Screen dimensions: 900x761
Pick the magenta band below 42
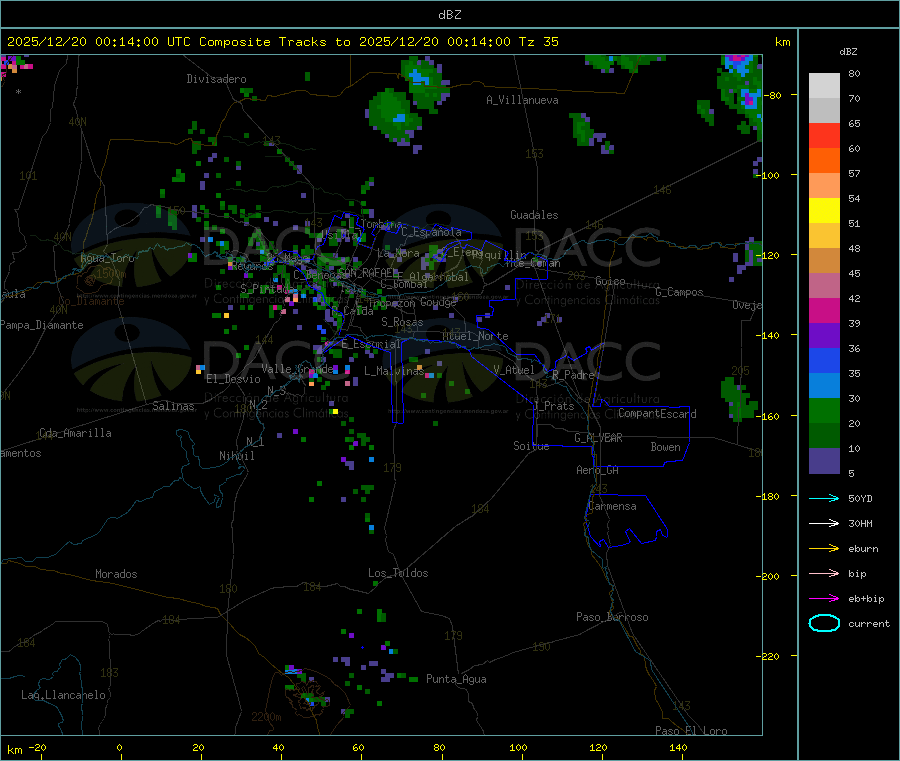click(824, 310)
